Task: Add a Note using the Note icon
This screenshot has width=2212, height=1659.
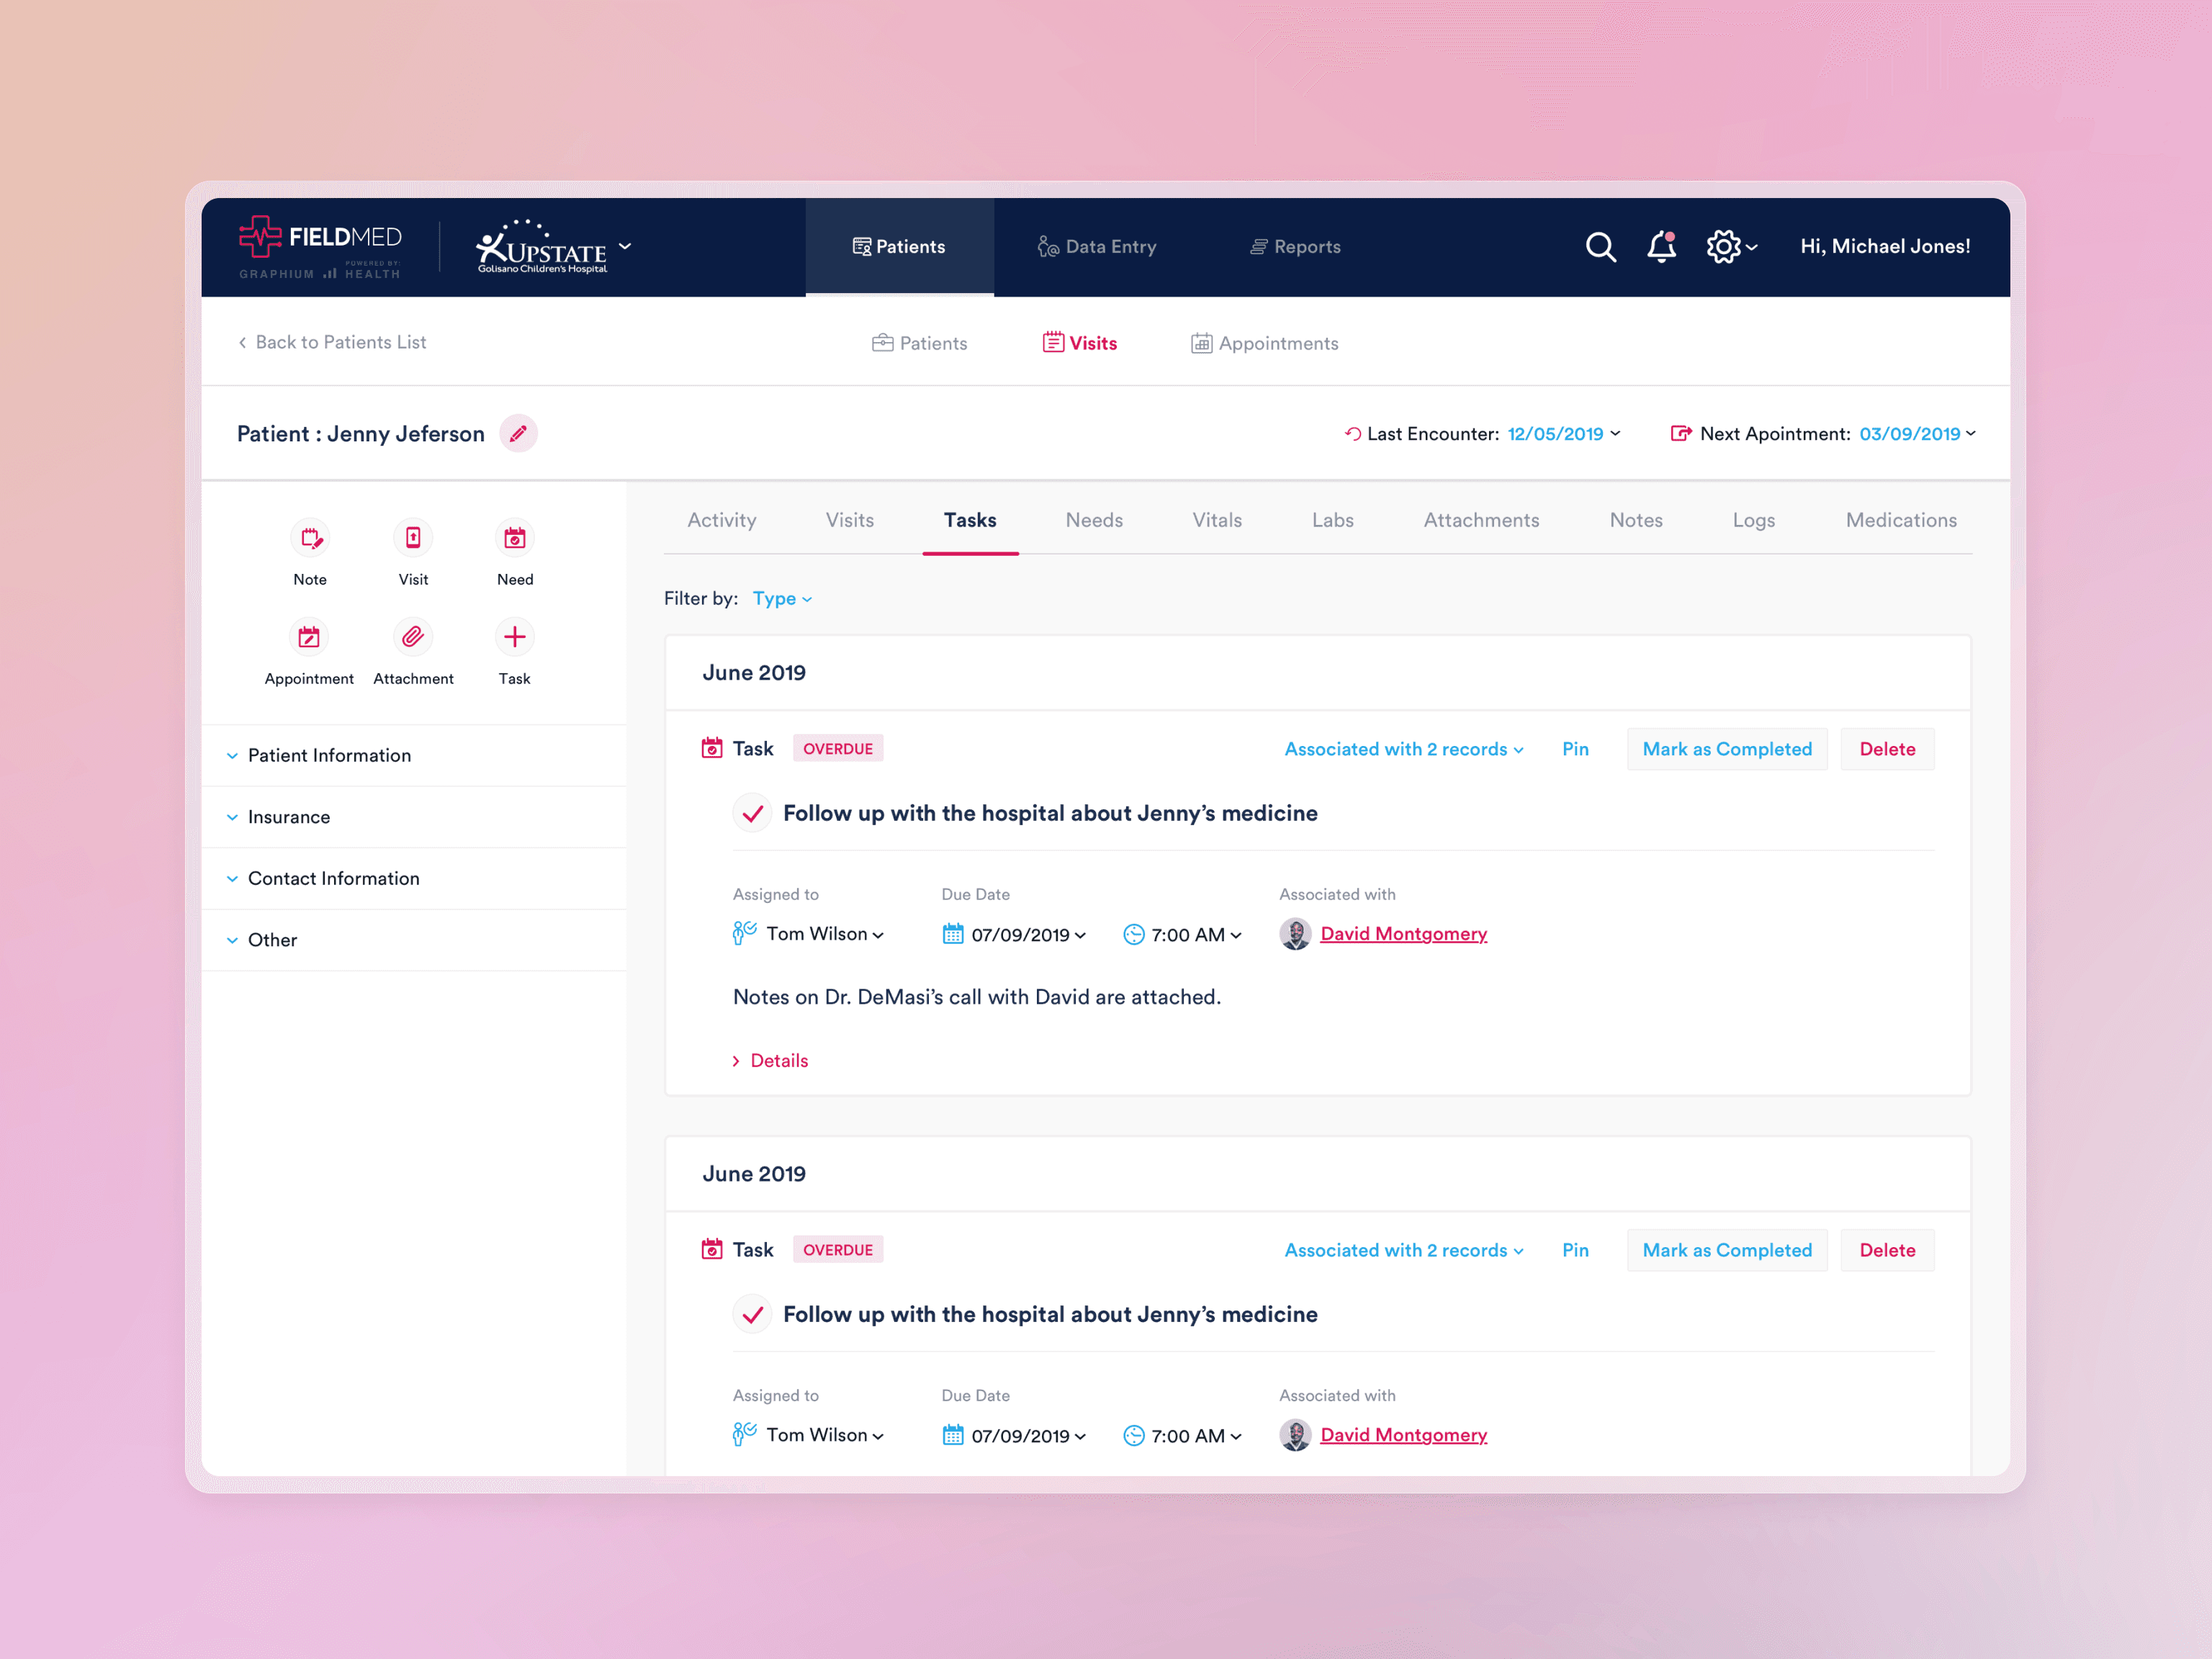Action: coord(310,537)
